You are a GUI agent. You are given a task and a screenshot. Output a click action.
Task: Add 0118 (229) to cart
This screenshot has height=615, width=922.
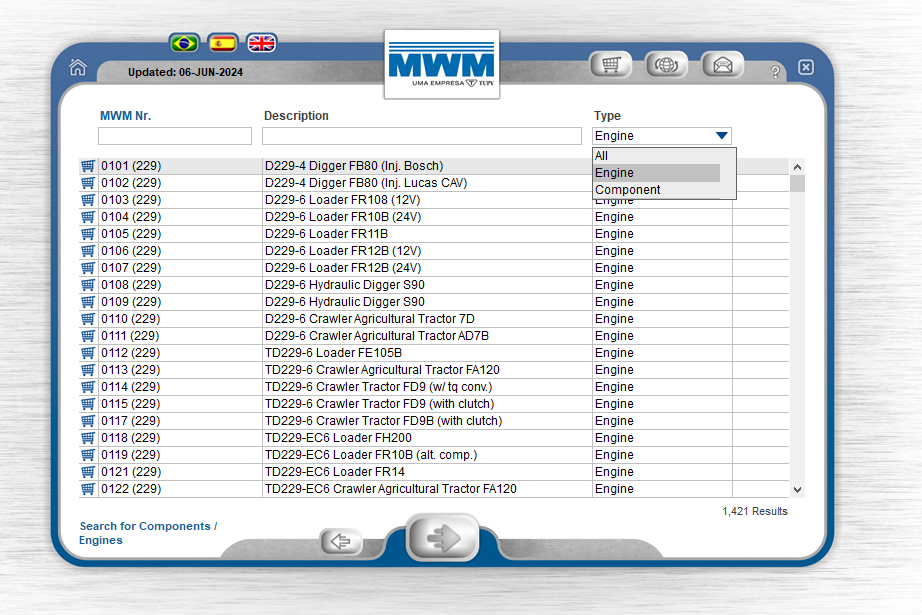tap(88, 439)
